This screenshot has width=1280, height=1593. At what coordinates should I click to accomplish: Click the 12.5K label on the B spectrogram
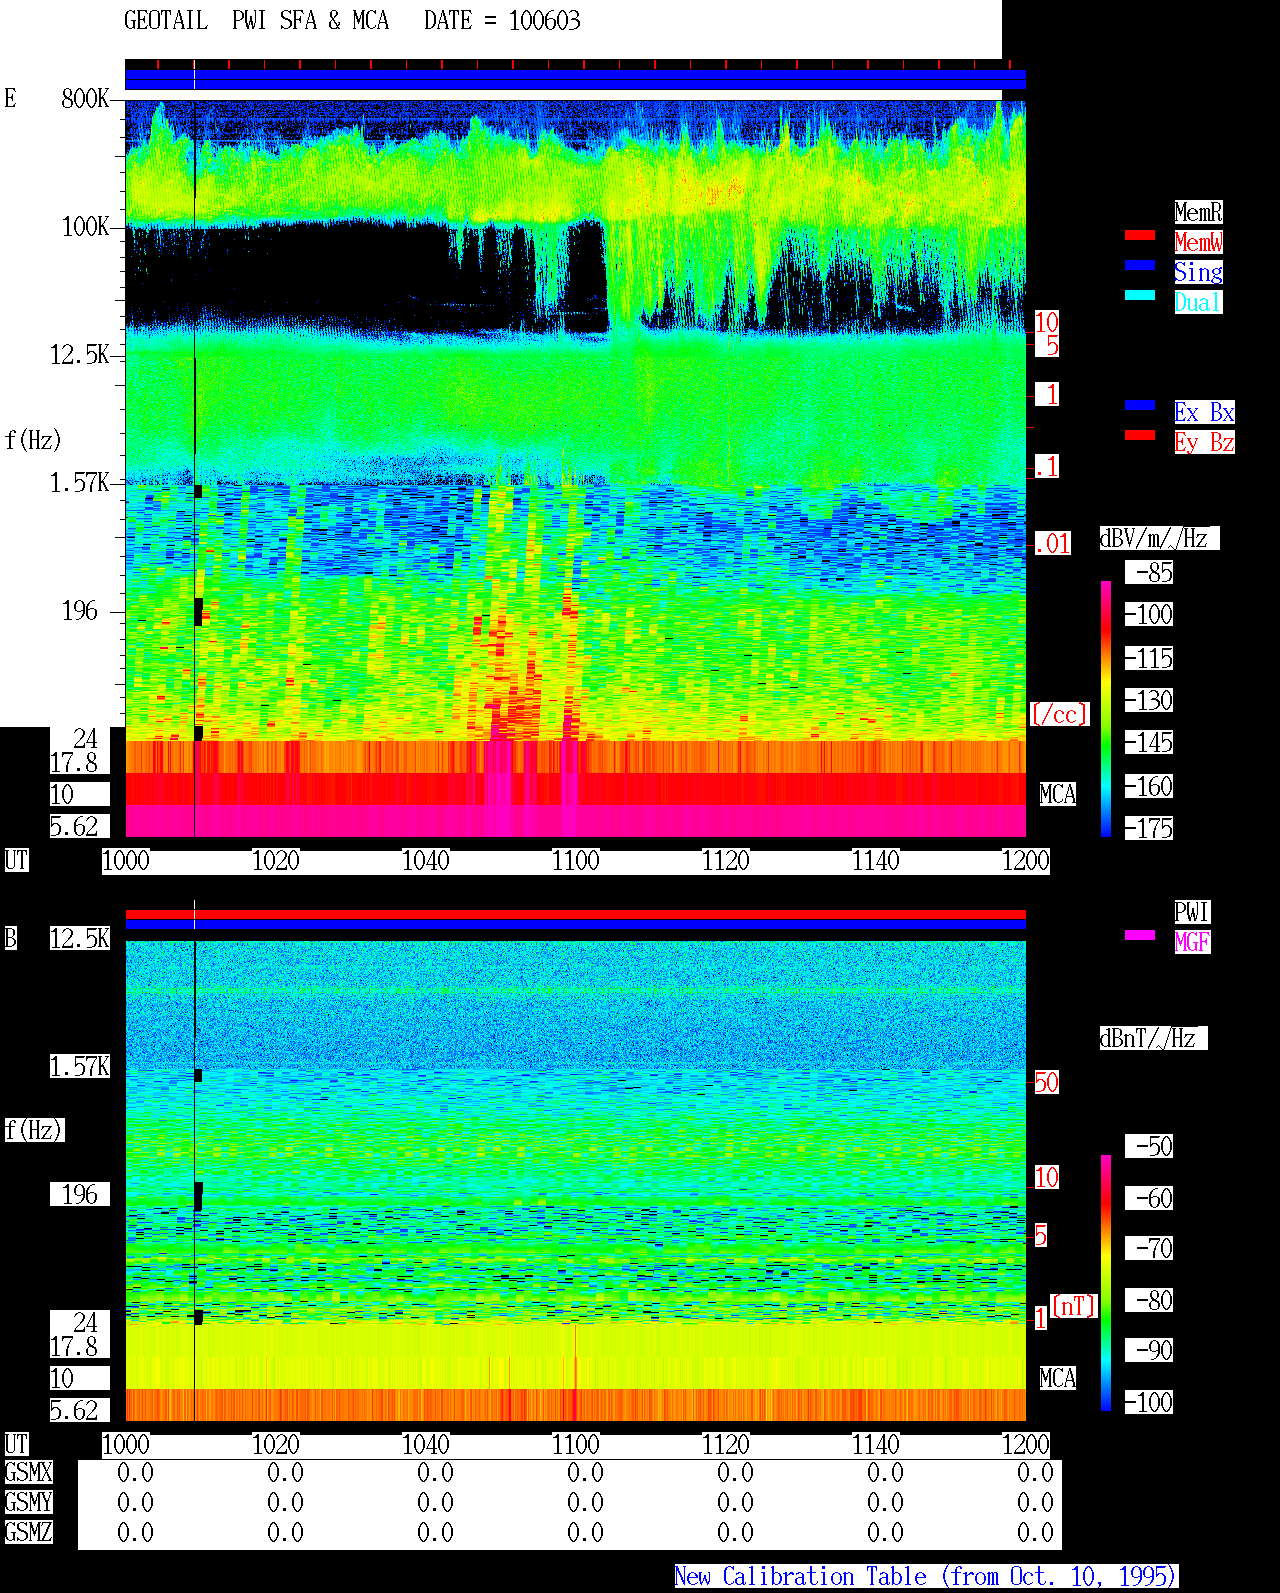[80, 939]
